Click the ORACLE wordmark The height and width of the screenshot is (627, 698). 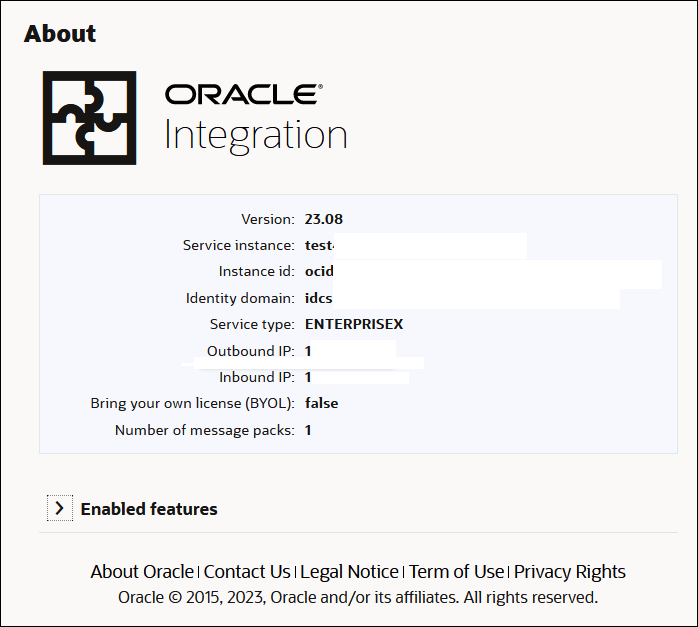(x=244, y=94)
